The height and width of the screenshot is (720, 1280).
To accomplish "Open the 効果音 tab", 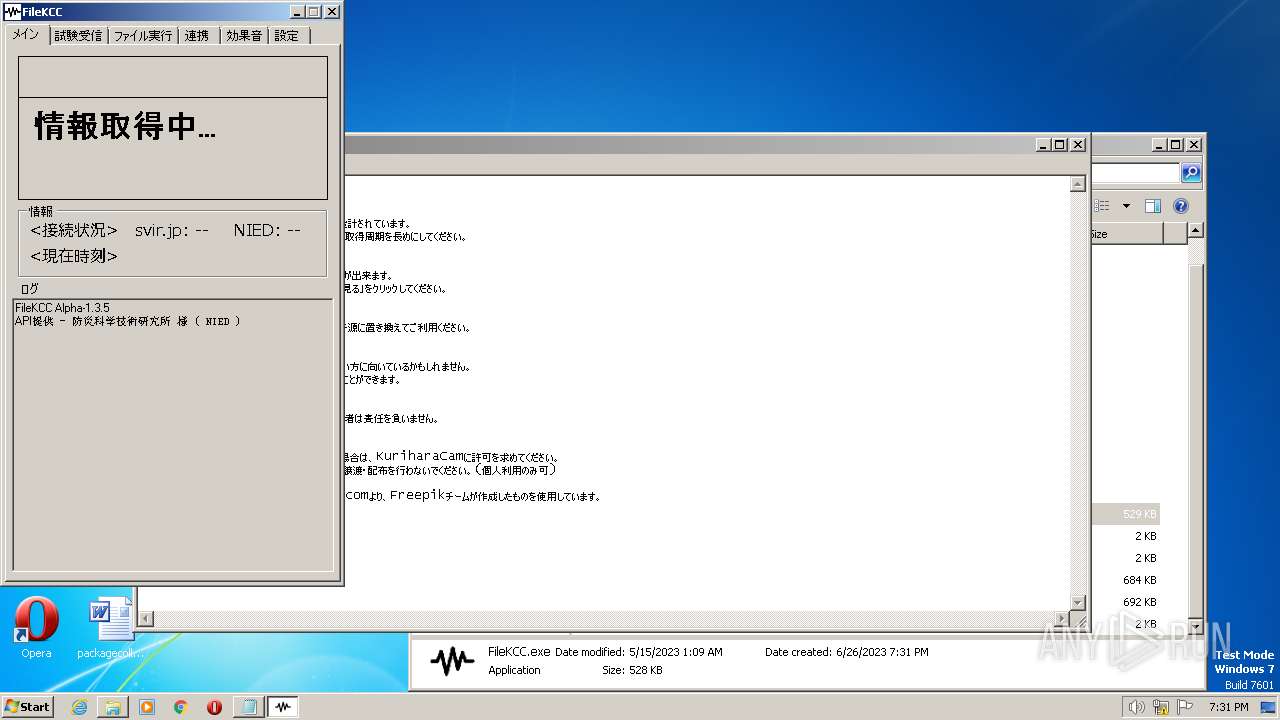I will (x=243, y=36).
